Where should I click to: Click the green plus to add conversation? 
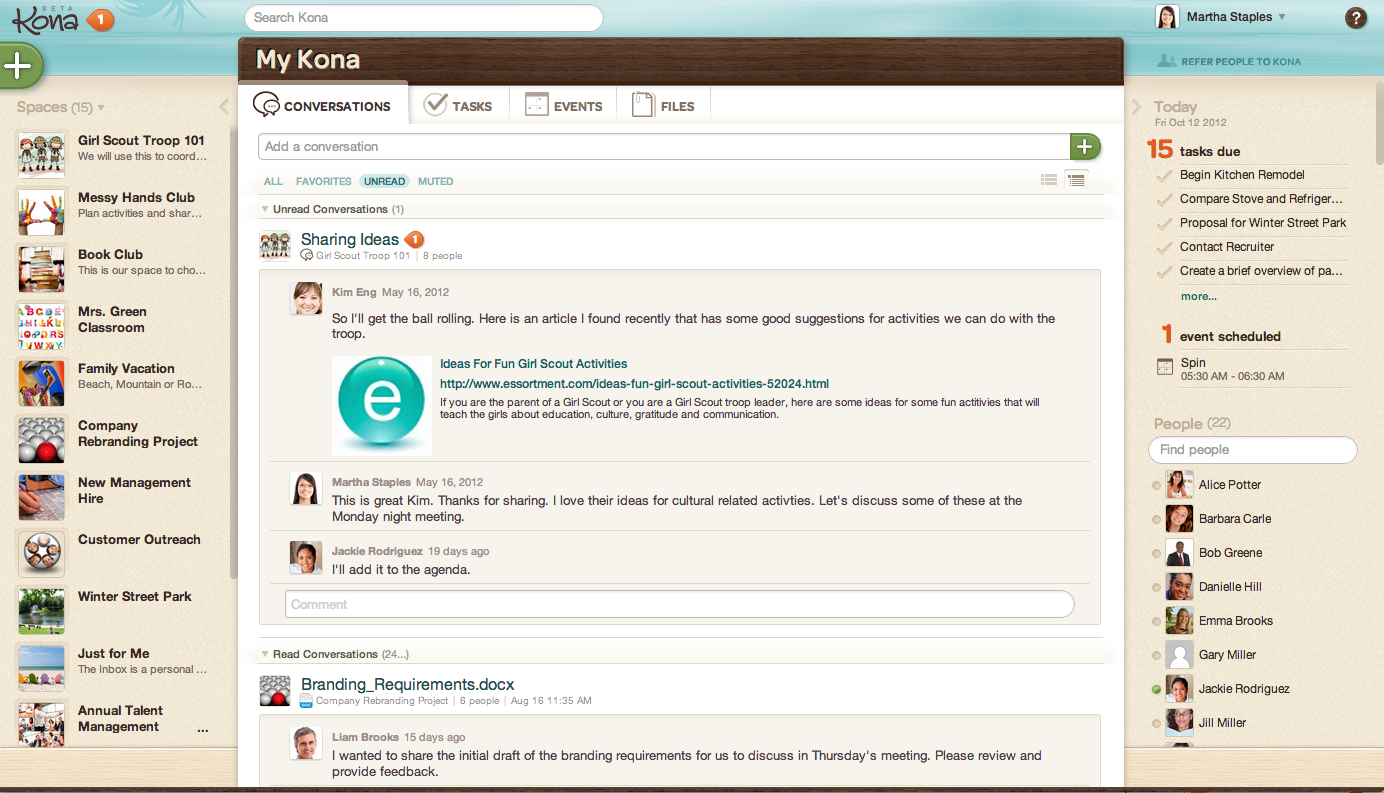click(x=1085, y=146)
